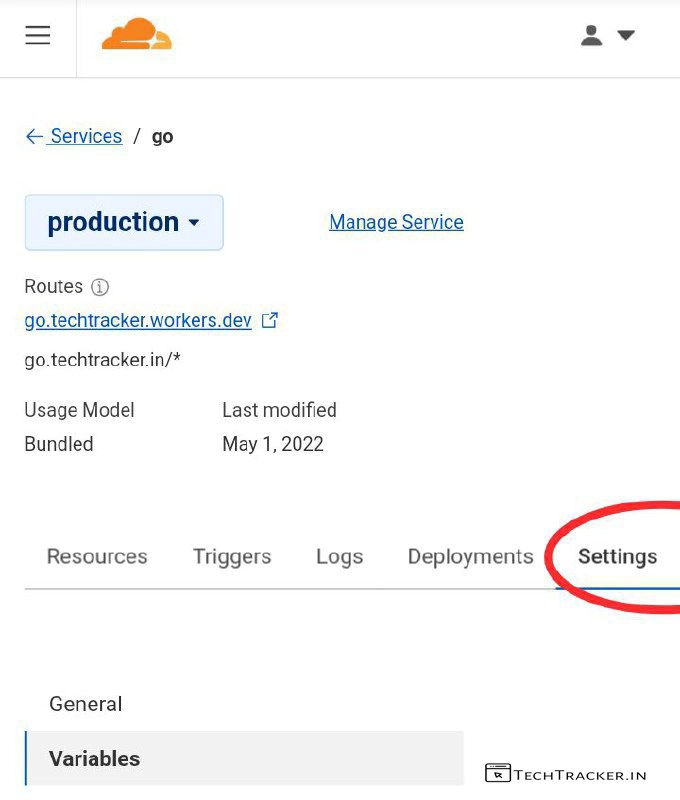Screen dimensions: 680x800
Task: Switch to the Triggers tab
Action: click(x=232, y=557)
